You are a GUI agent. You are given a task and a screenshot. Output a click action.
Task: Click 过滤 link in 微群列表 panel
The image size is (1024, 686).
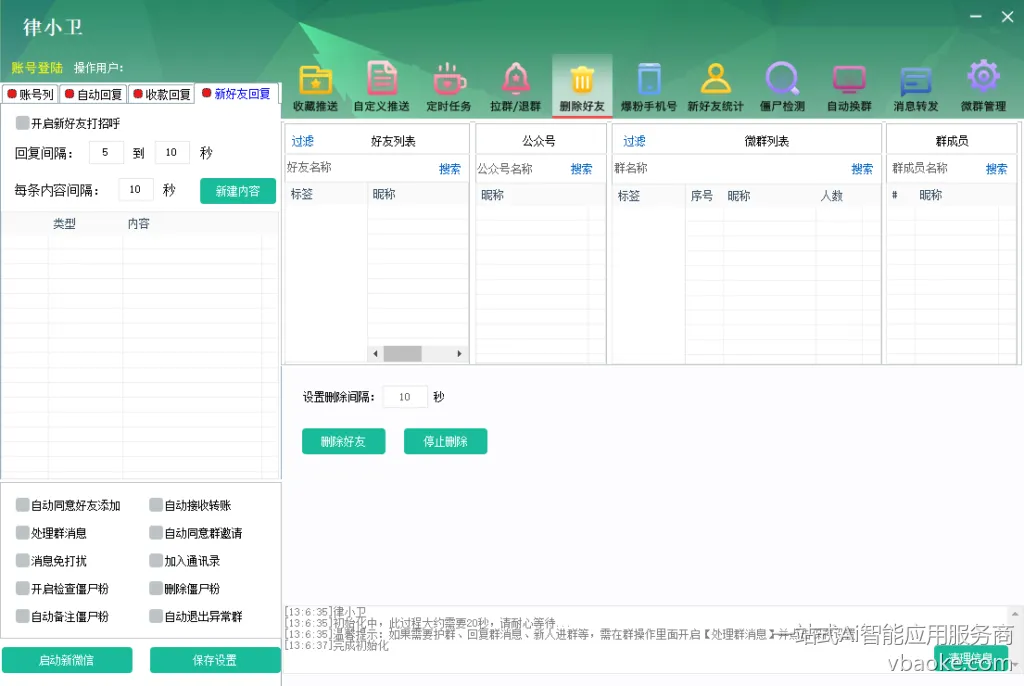633,141
